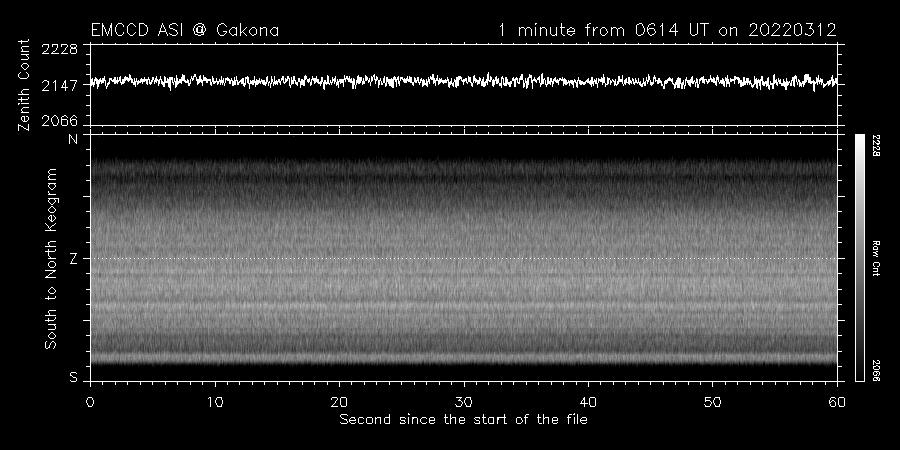The height and width of the screenshot is (450, 900).
Task: Click the keogram image panel
Action: pyautogui.click(x=464, y=258)
